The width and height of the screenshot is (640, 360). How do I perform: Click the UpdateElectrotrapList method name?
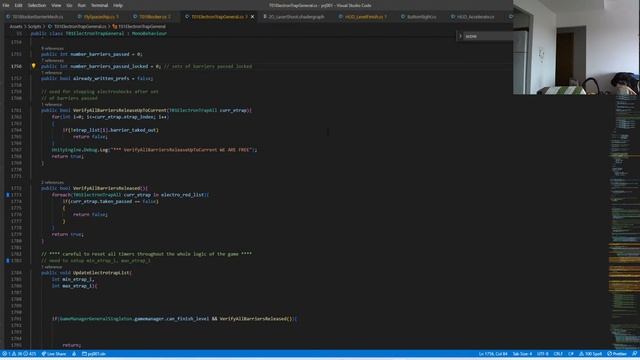(x=101, y=273)
